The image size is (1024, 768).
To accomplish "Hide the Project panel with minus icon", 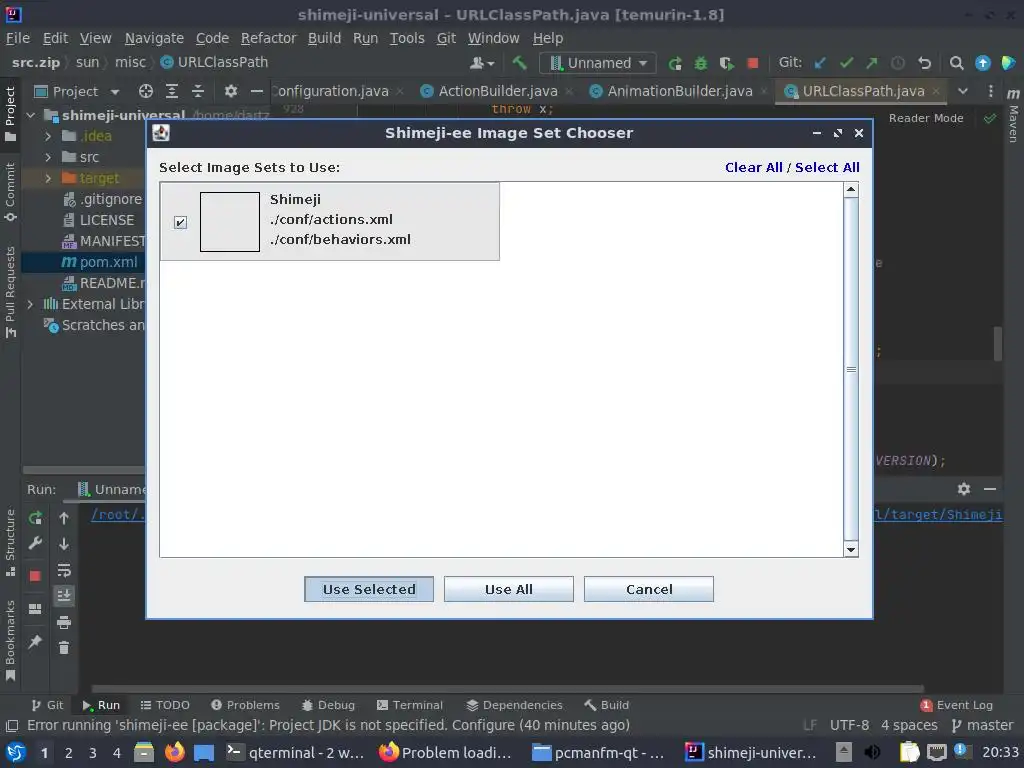I will [x=257, y=91].
